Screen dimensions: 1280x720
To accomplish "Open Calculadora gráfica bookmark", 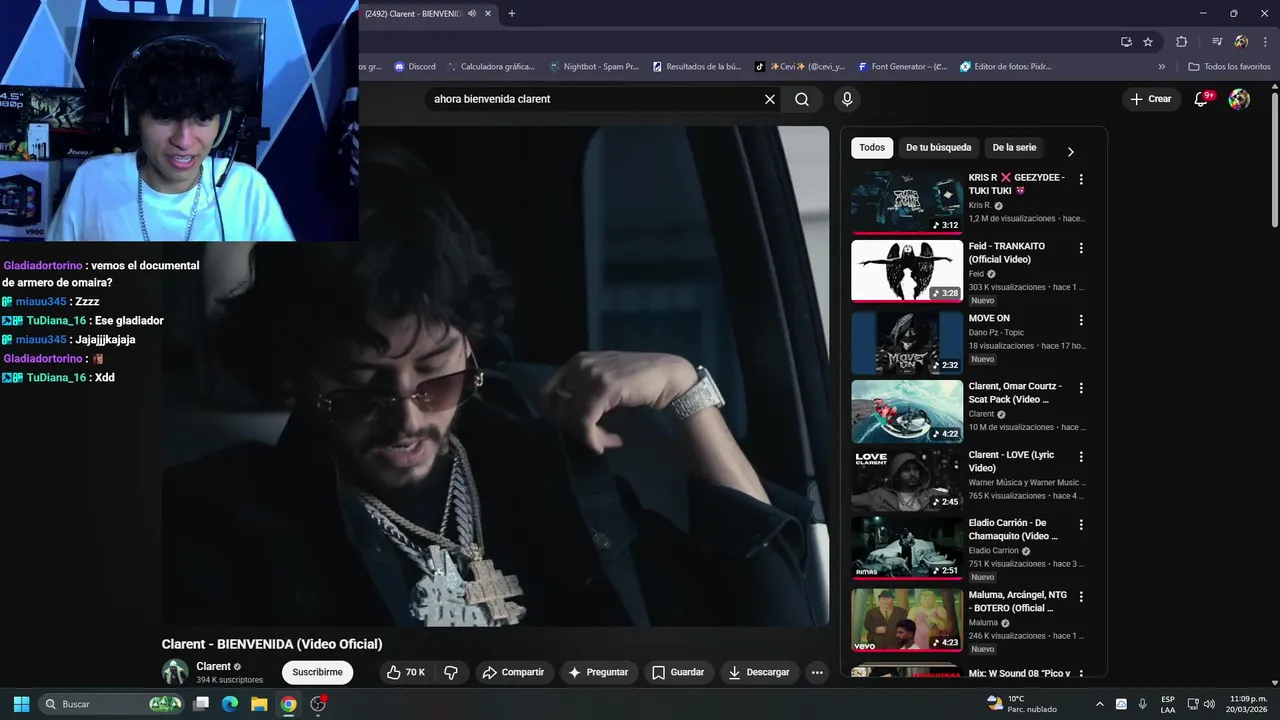I will pyautogui.click(x=491, y=67).
